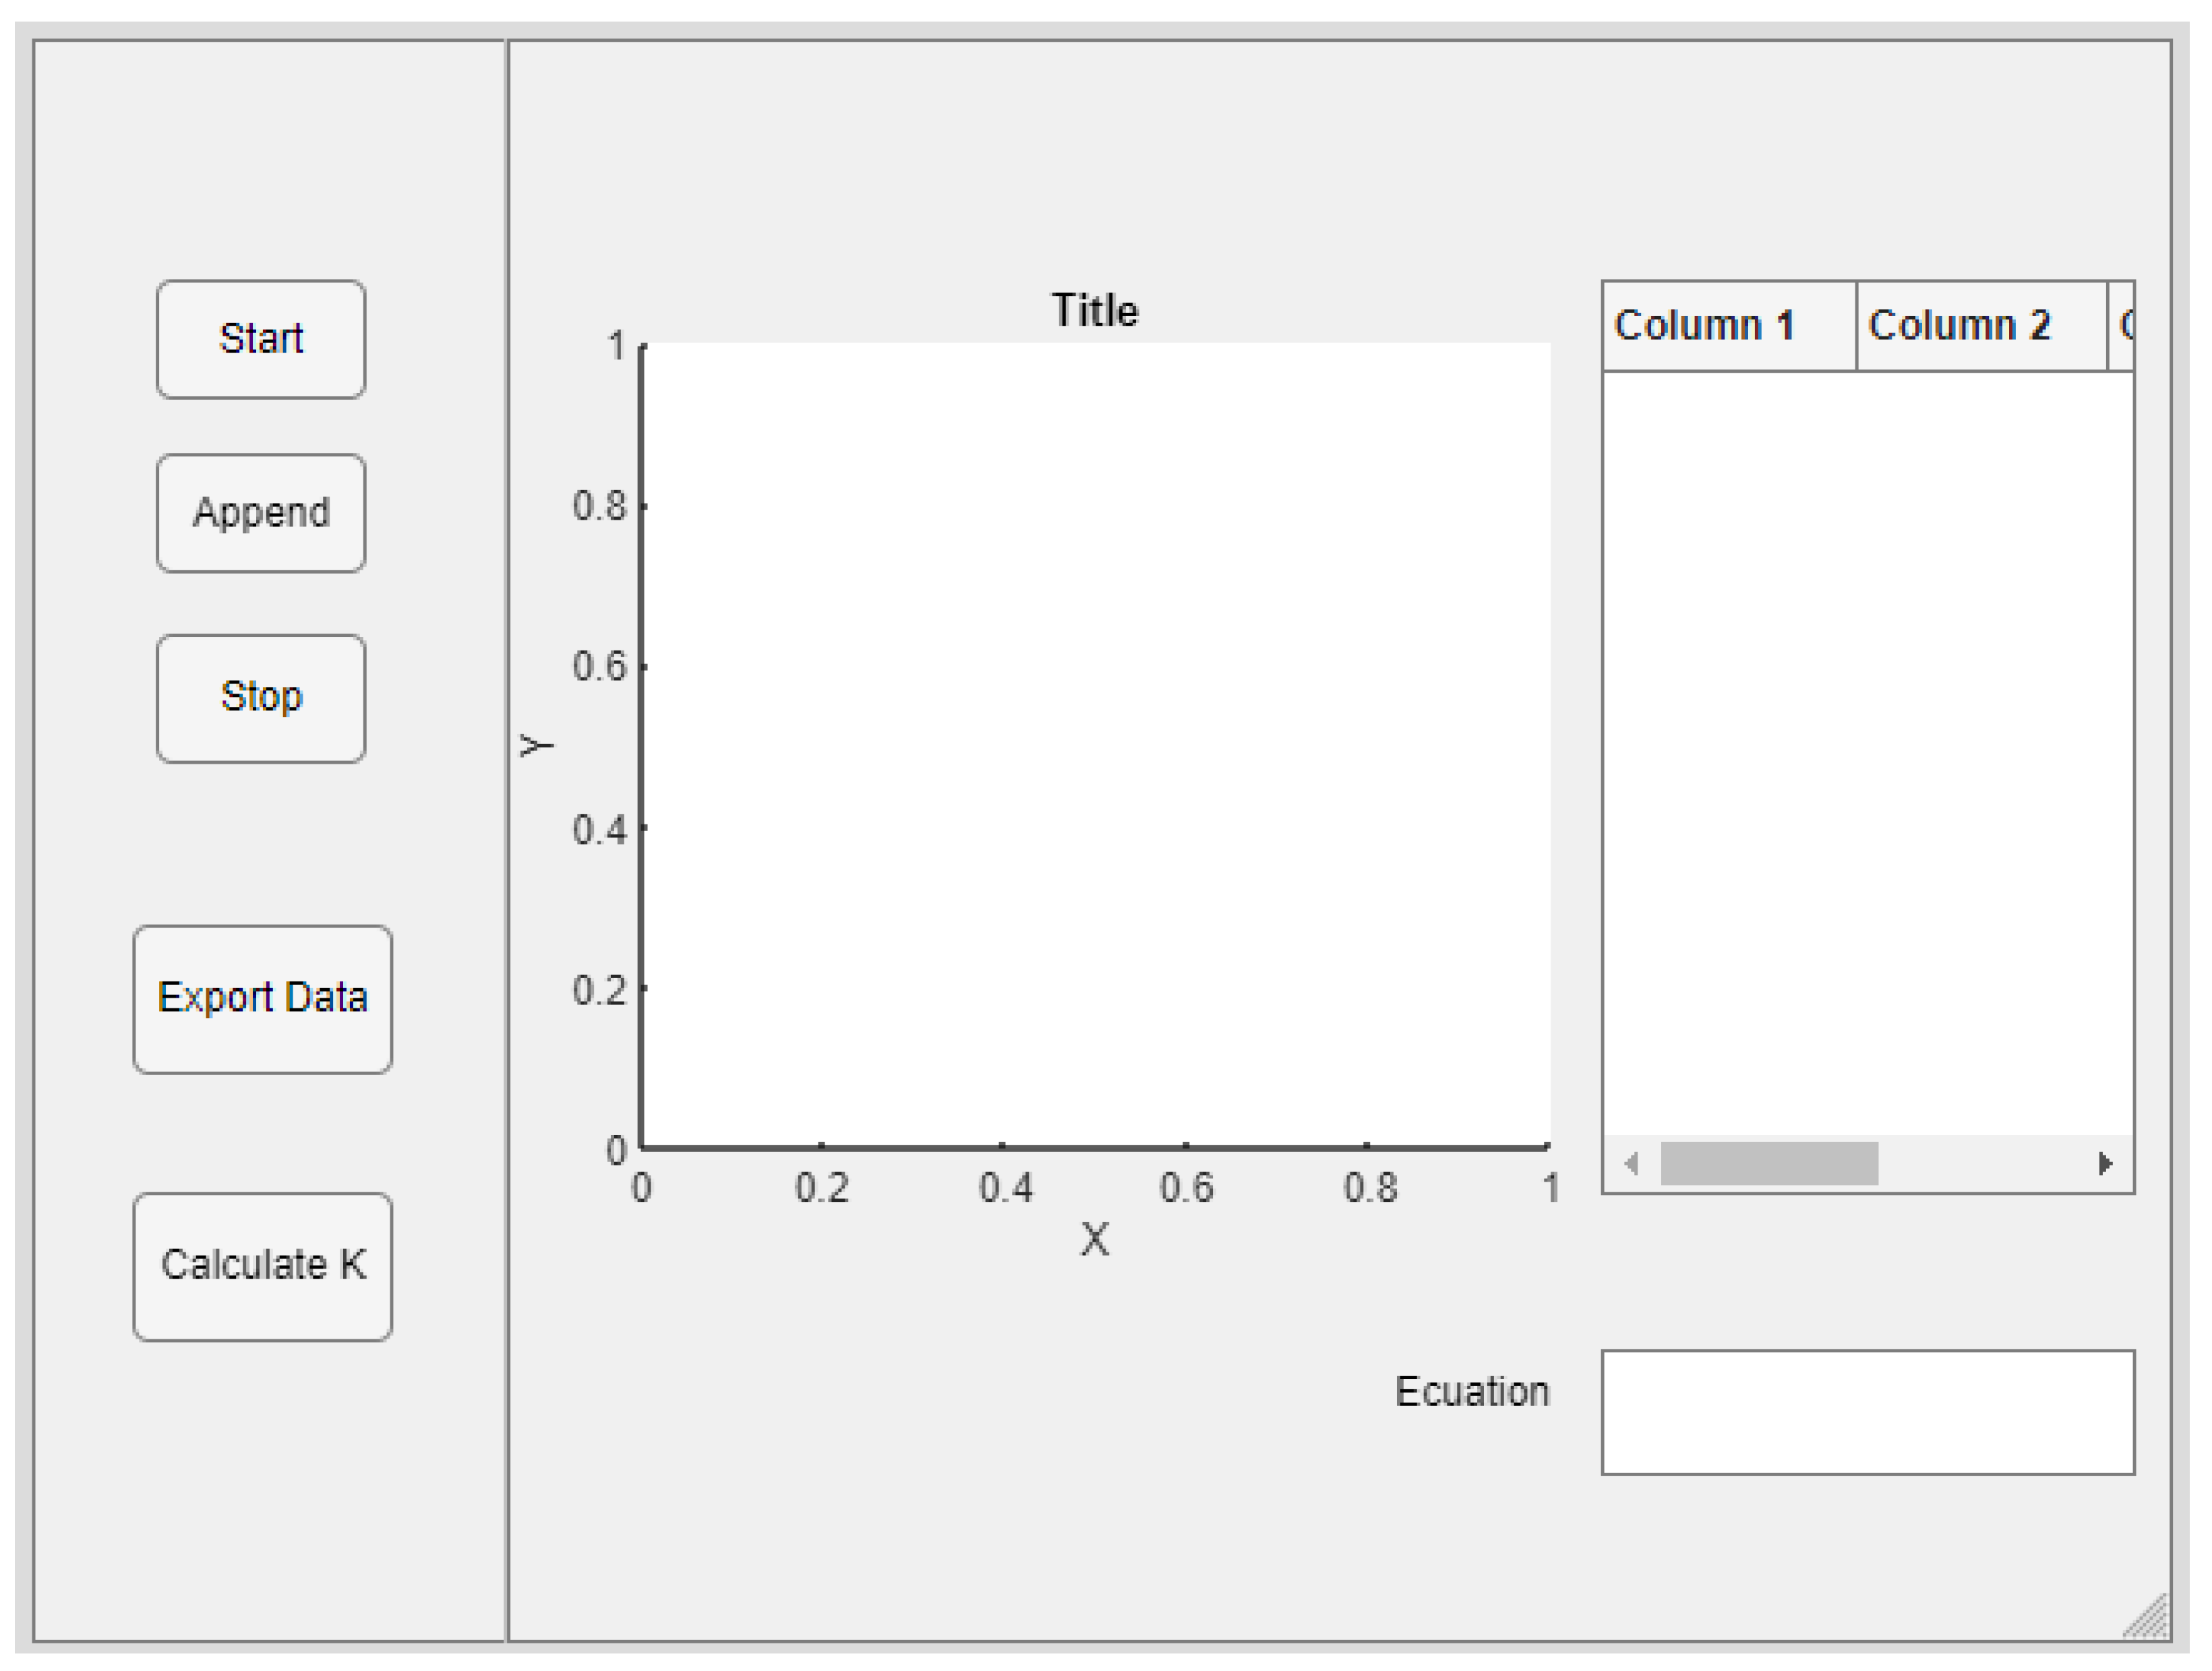Screen dimensions: 2212x1671
Task: Click the Export Data button
Action: point(262,998)
